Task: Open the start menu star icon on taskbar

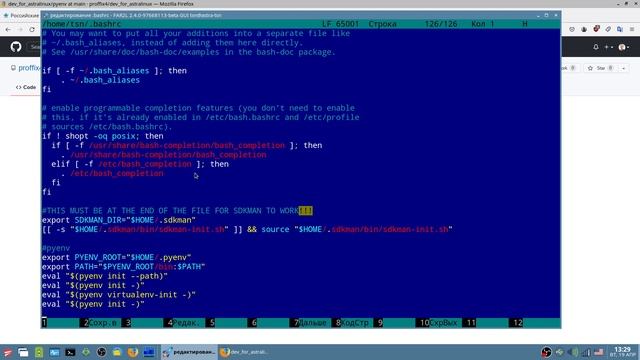Action: (7, 352)
